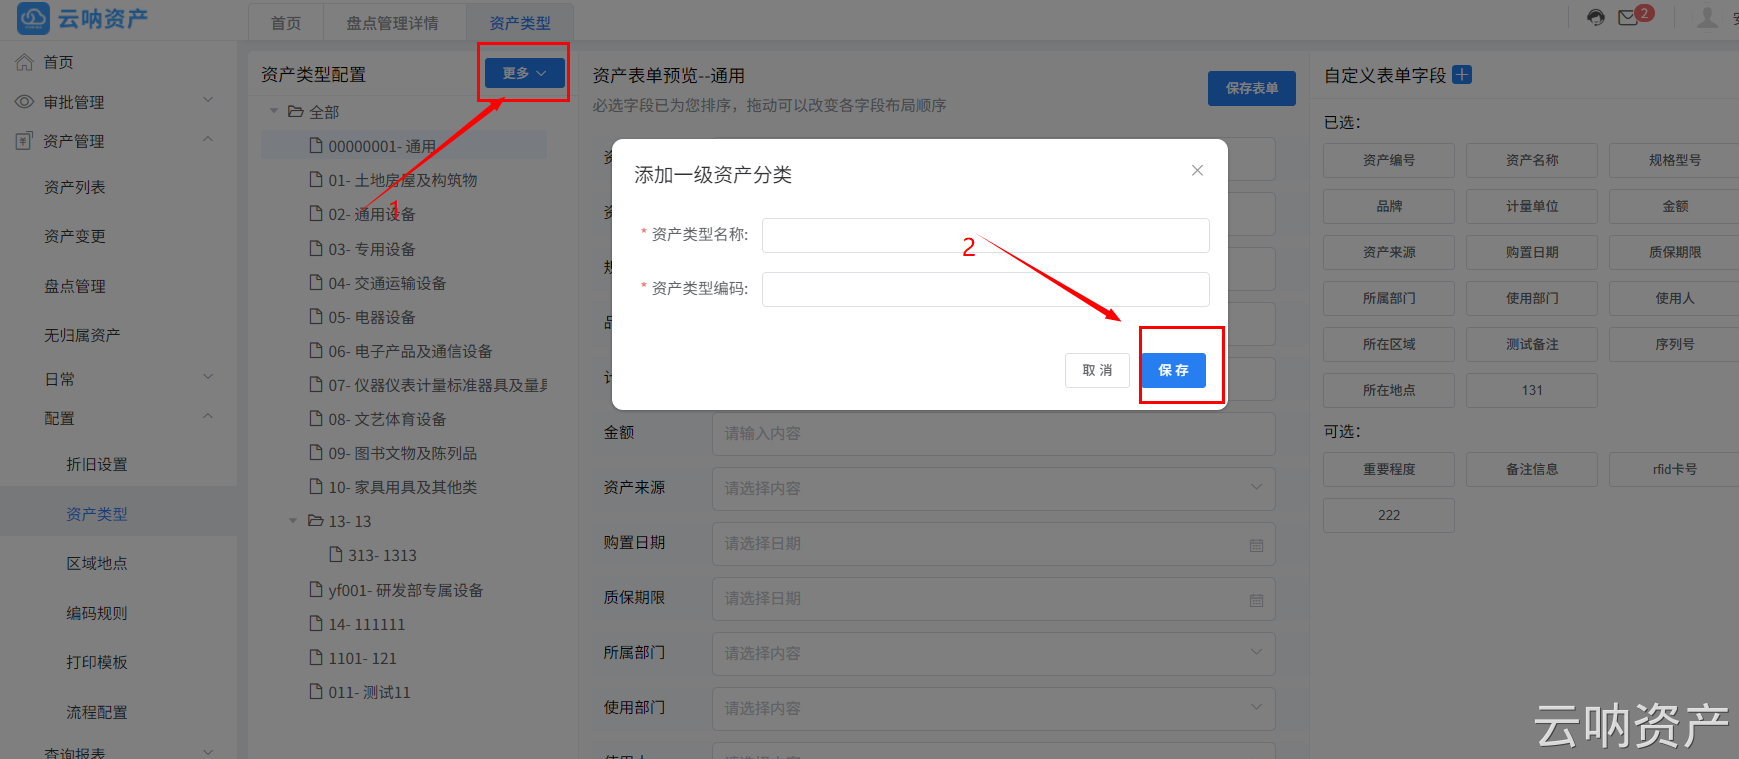
Task: Click the plus icon next to 自定义表单字段
Action: [1462, 75]
